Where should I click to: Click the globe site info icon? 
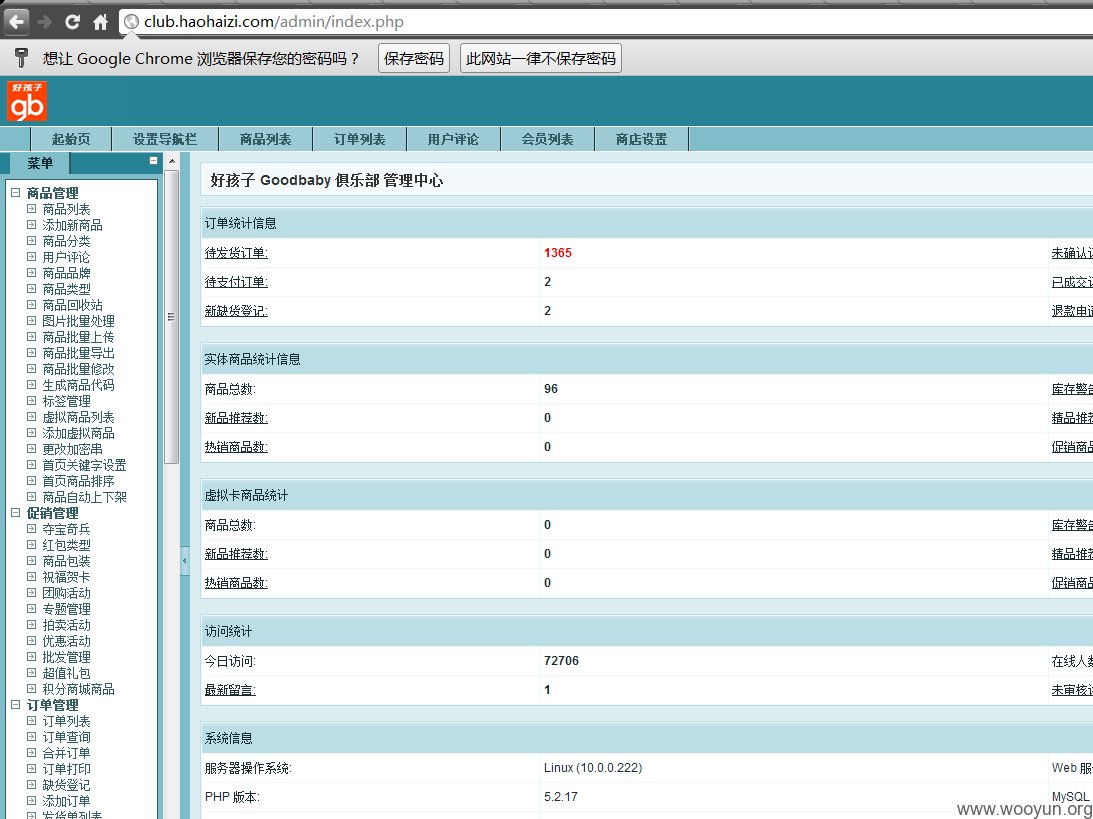[131, 22]
